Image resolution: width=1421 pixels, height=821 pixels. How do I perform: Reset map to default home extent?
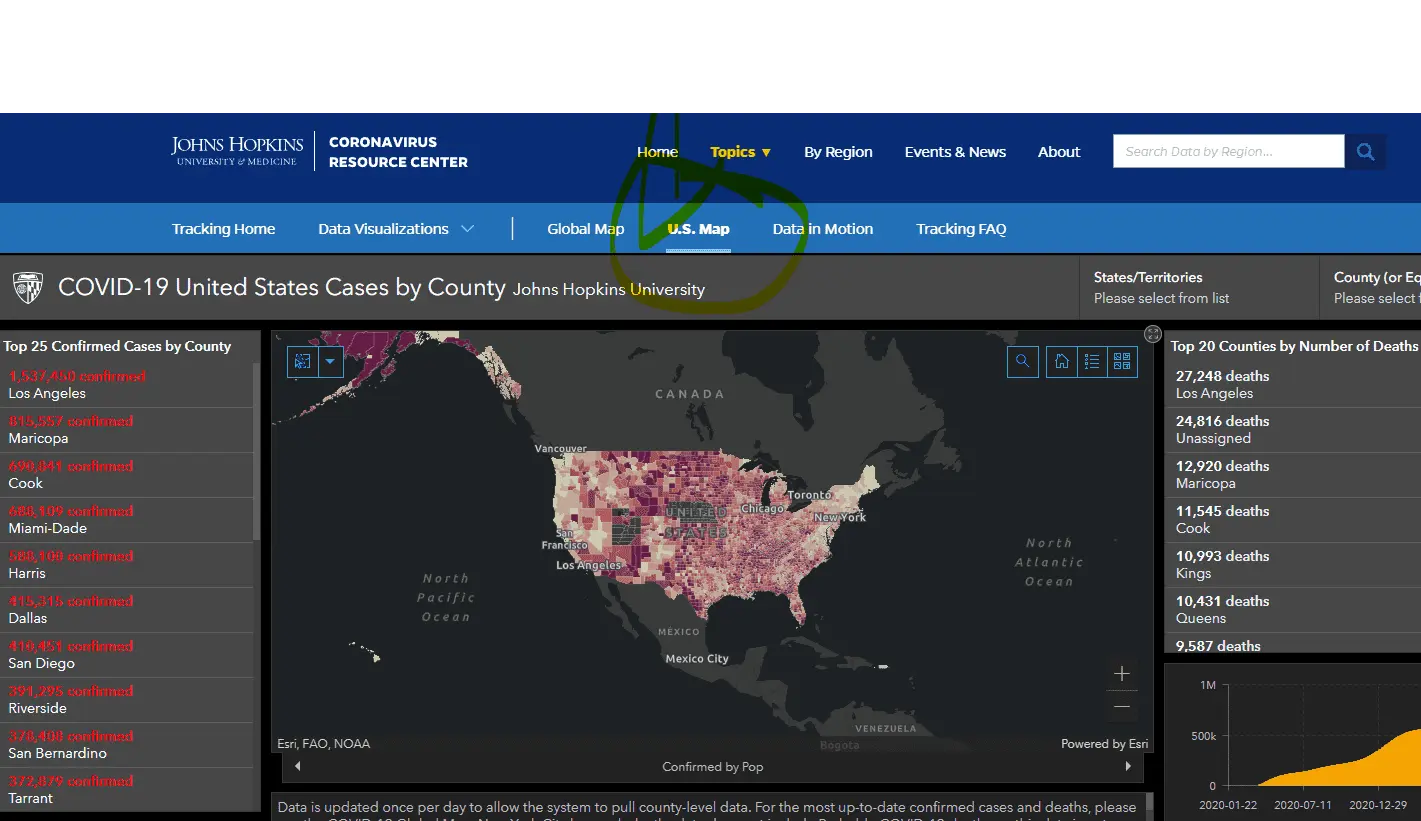[1062, 362]
